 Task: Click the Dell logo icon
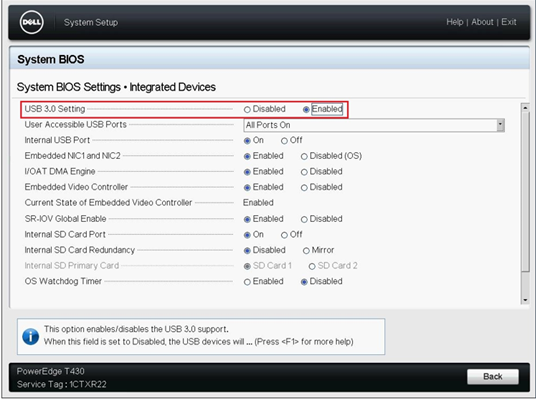coord(32,23)
